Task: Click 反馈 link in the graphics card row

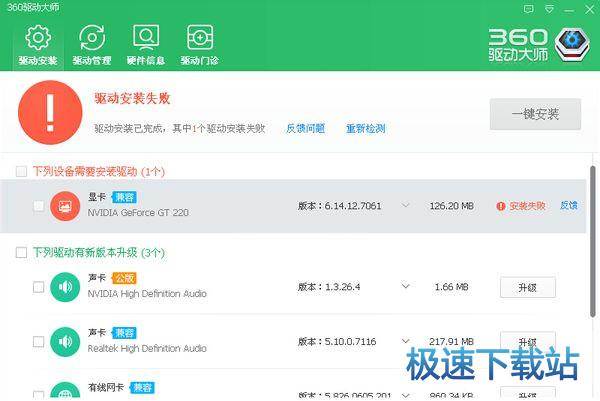Action: pos(569,205)
